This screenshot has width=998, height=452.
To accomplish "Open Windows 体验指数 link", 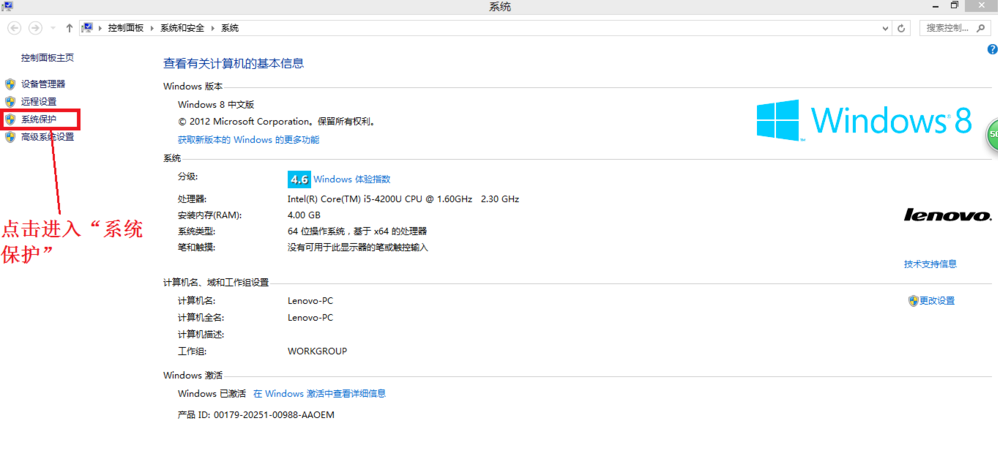I will 352,180.
